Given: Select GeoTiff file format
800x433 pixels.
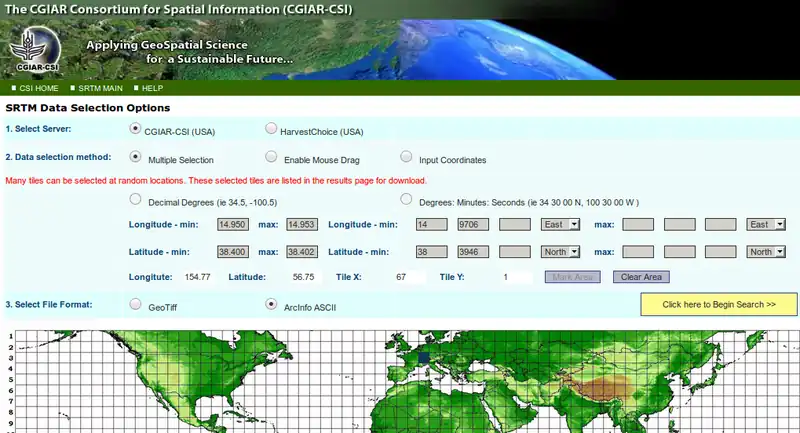Looking at the screenshot, I should 136,304.
